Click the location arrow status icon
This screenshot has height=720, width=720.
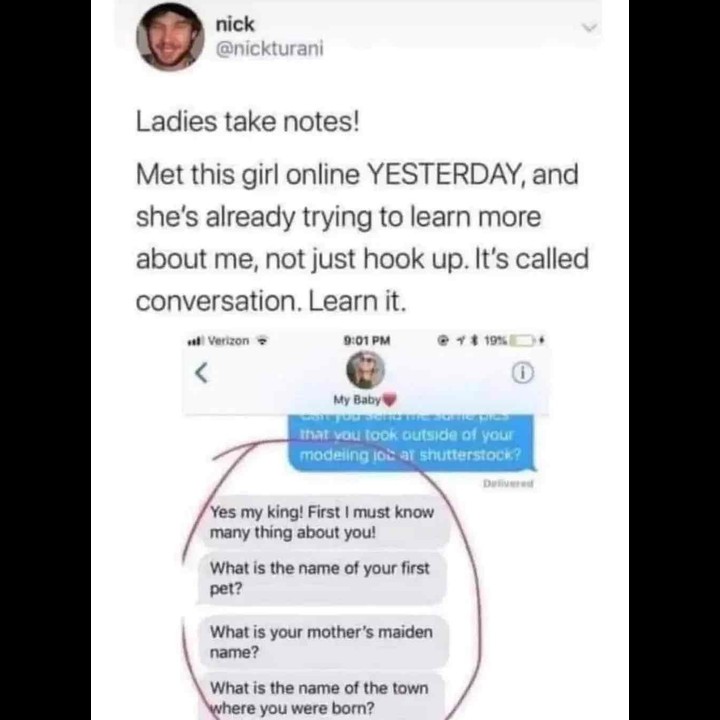point(460,341)
